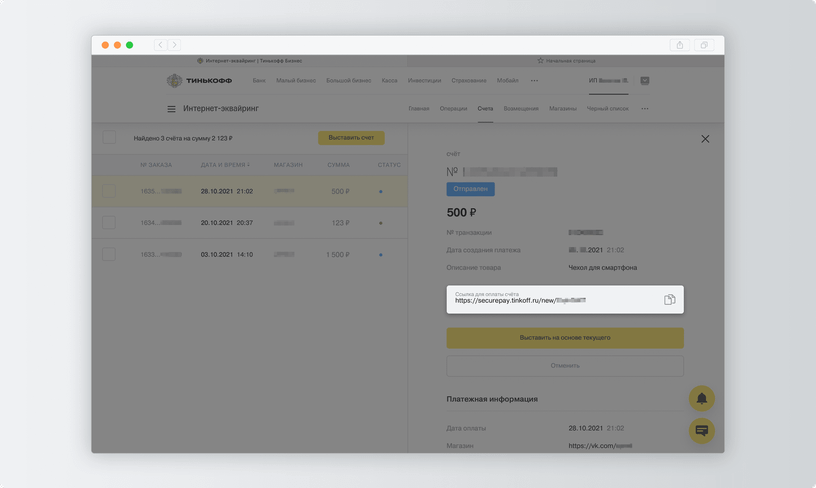Viewport: 816px width, 488px height.
Task: Select the checkbox for the 1 500 ₽ invoice
Action: (109, 255)
